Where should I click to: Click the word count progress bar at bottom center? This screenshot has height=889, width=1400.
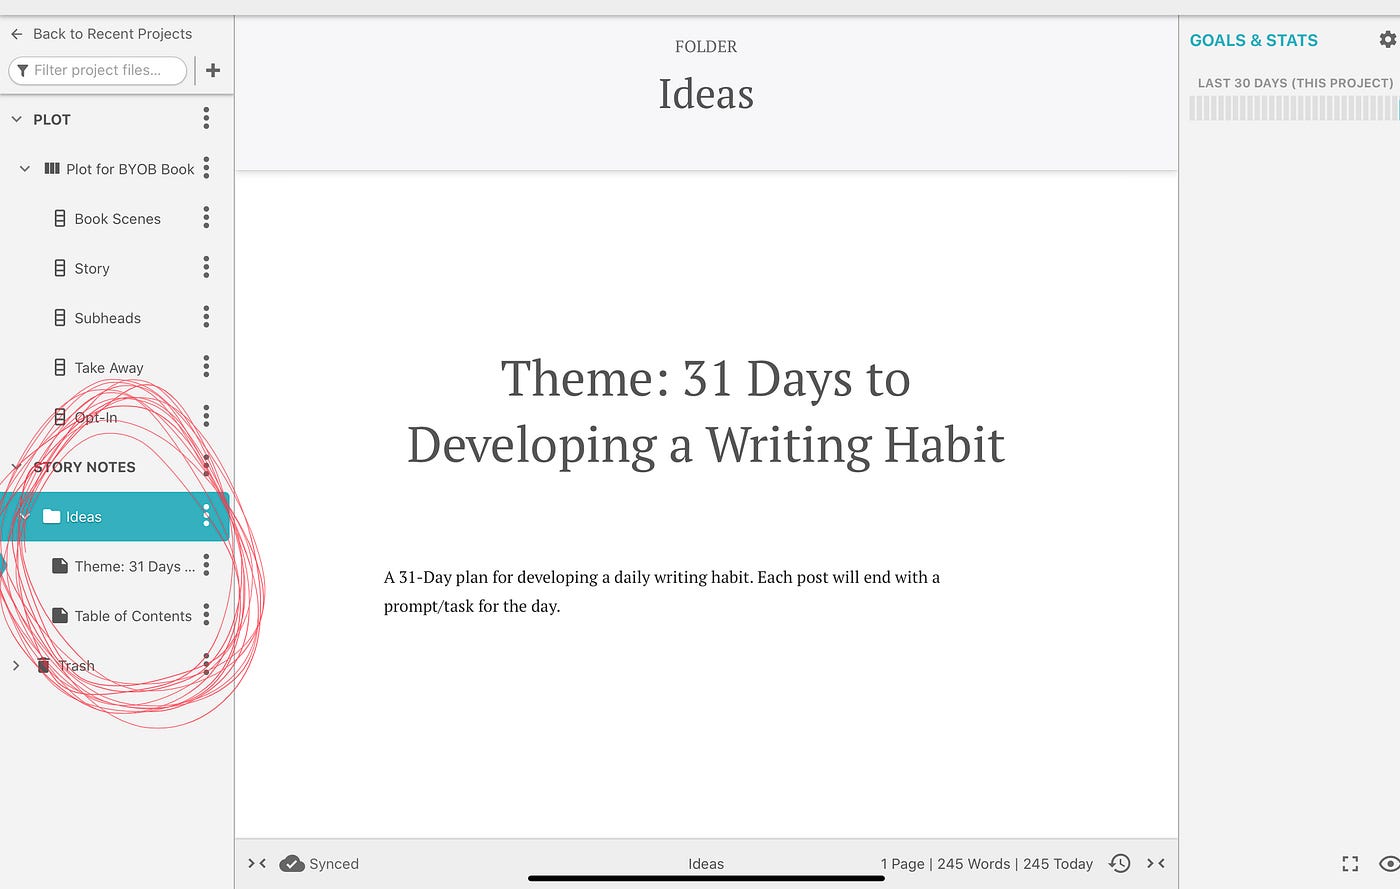tap(706, 879)
